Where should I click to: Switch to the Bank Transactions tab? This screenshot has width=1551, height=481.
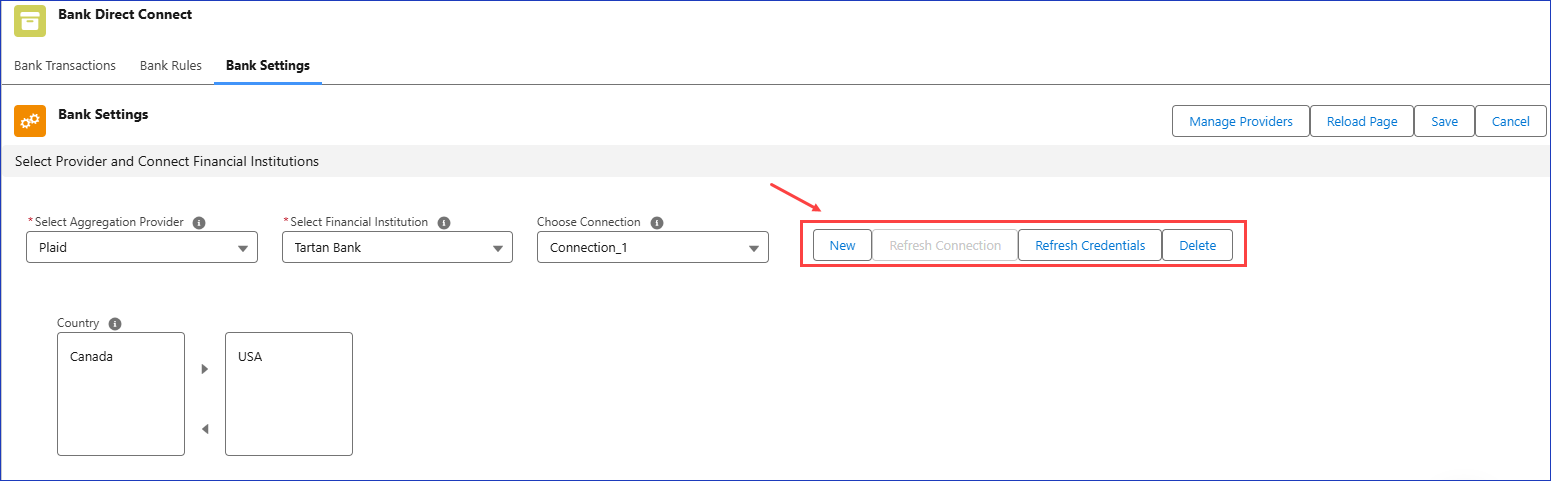click(x=65, y=66)
